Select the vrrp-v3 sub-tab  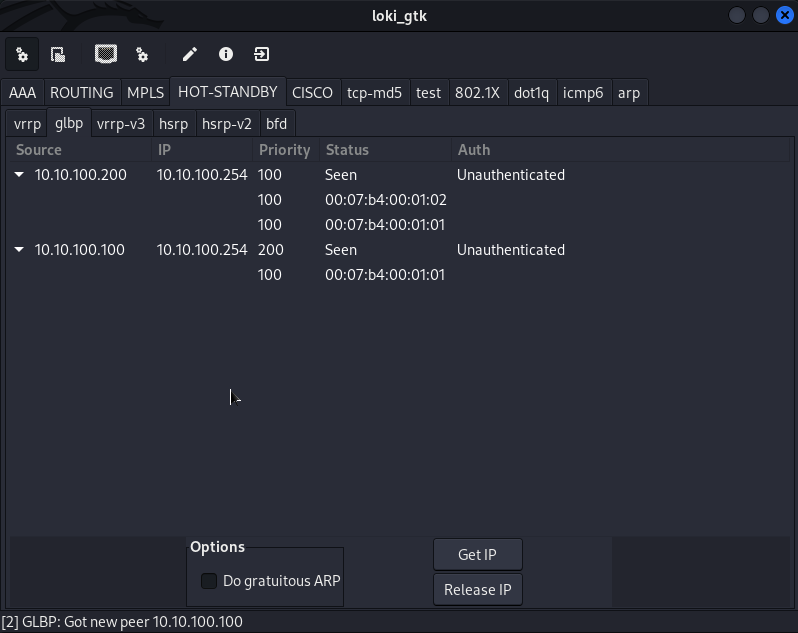[120, 124]
